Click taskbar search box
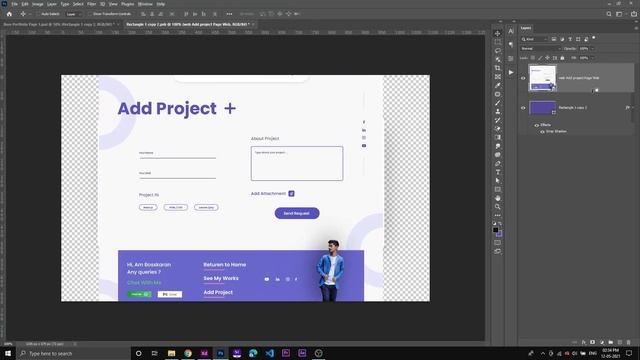The image size is (640, 360). (73, 353)
